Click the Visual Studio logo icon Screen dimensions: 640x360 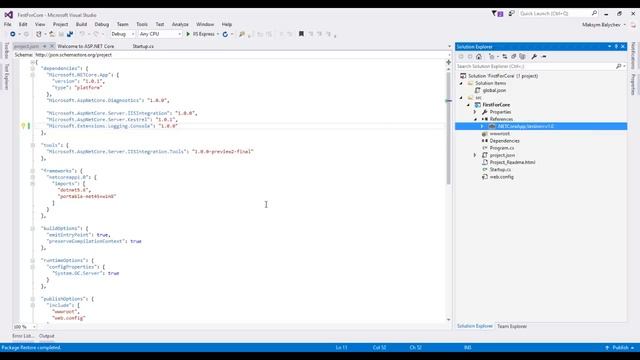click(9, 15)
